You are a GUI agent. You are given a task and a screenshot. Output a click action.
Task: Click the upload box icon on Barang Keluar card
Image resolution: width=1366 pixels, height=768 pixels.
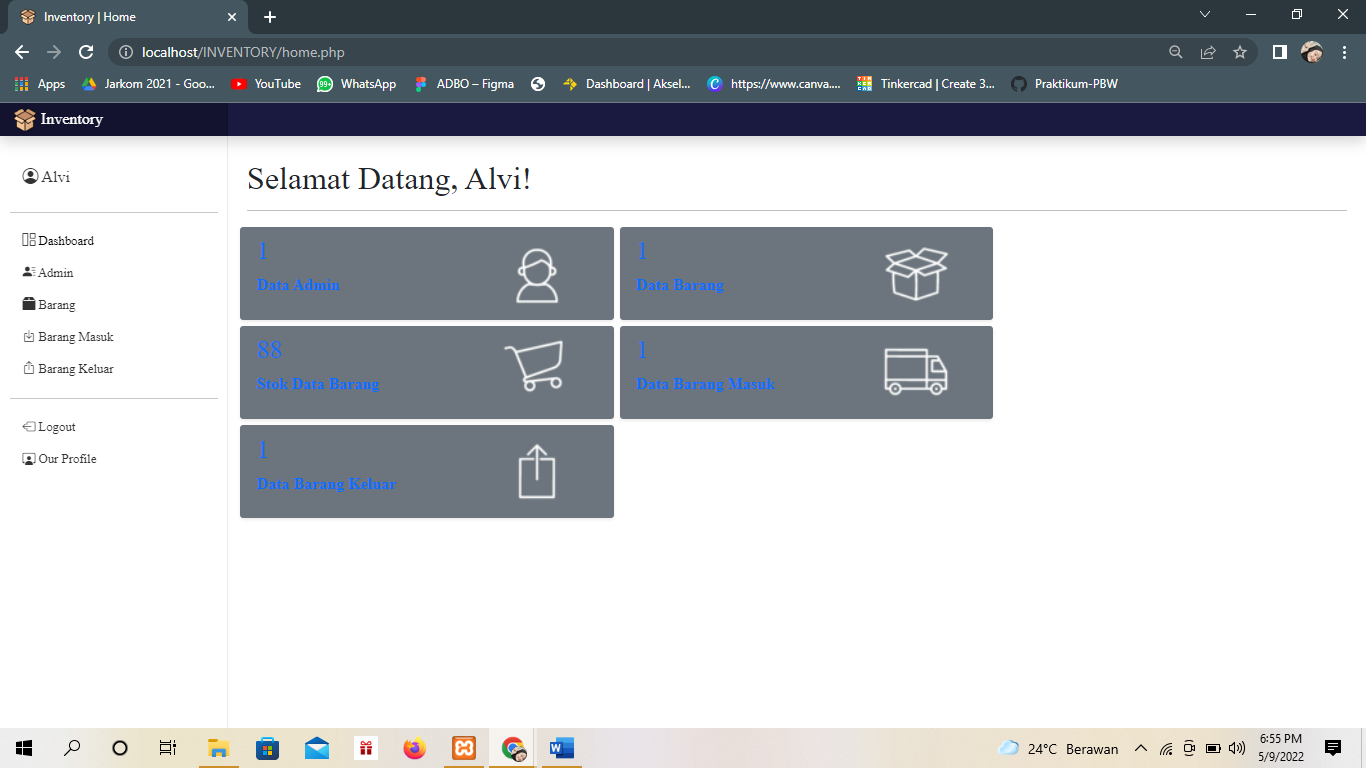click(x=537, y=470)
